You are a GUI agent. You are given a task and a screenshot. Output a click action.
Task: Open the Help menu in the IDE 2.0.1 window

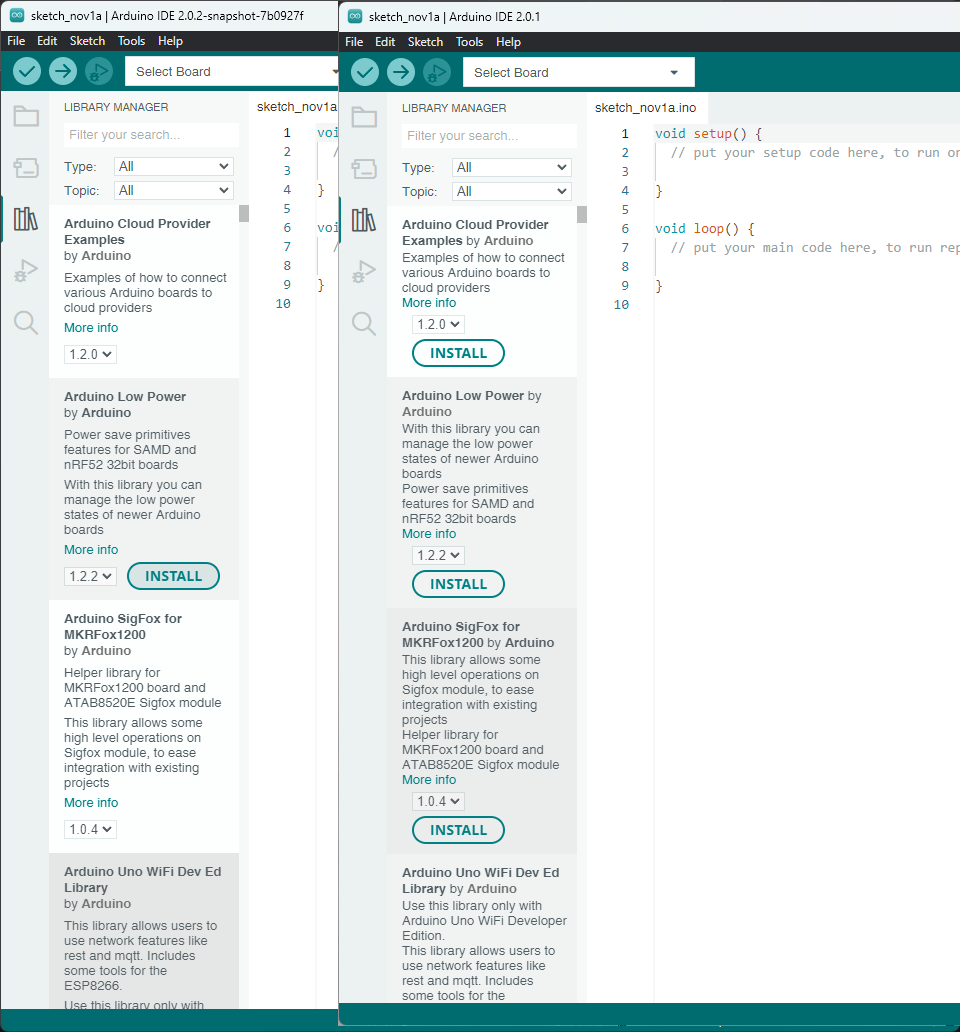click(509, 41)
